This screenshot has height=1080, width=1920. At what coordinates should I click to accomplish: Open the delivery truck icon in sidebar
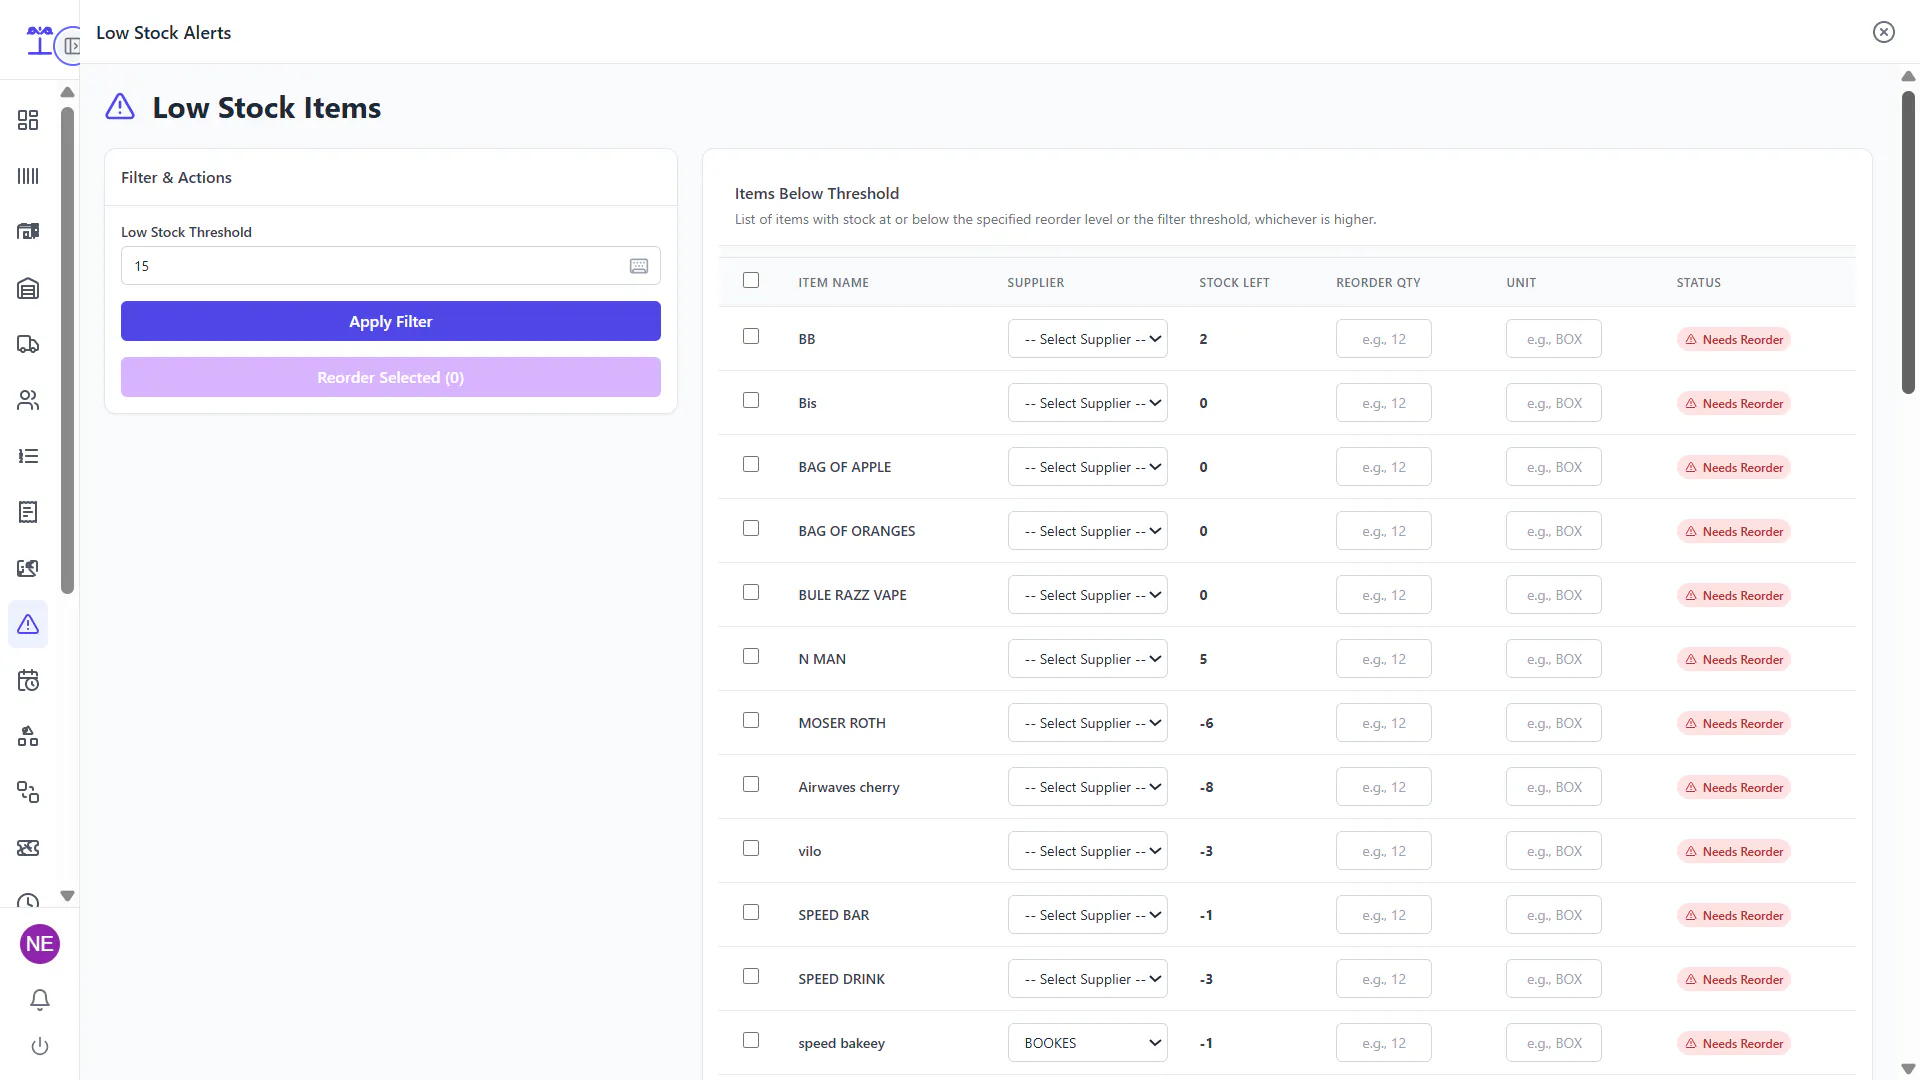[x=28, y=344]
